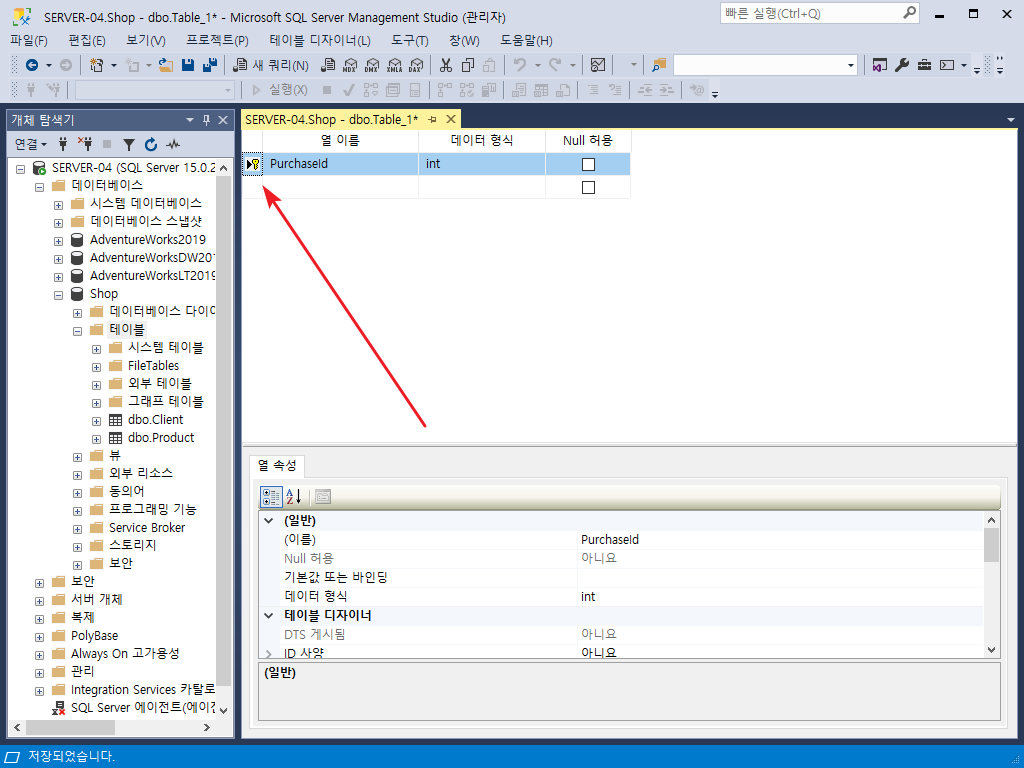This screenshot has height=768, width=1024.
Task: Select the PolyBase folder
Action: 95,636
